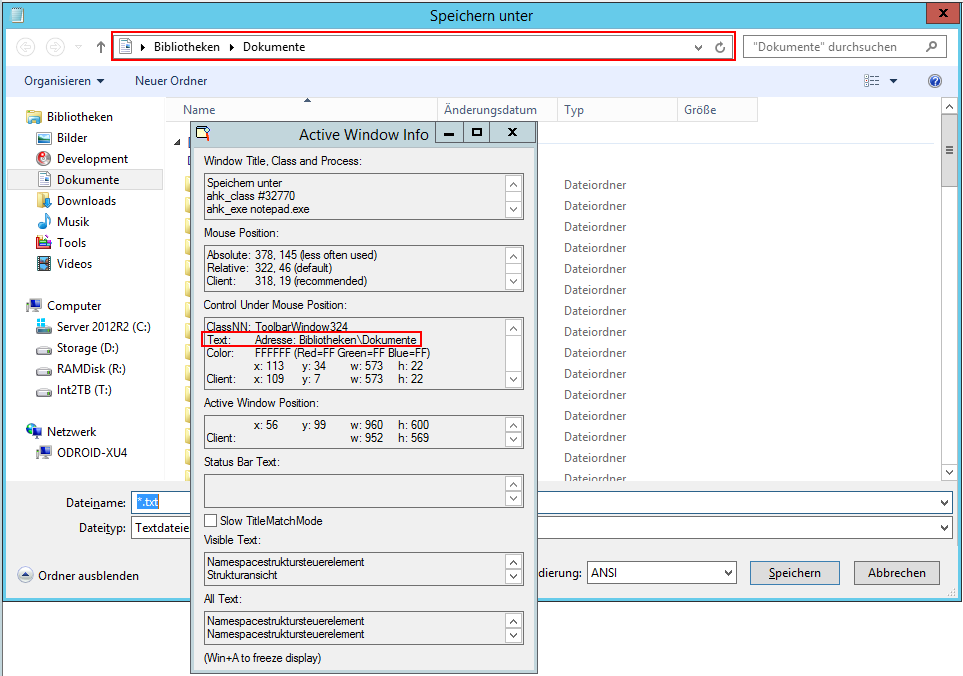Image resolution: width=963 pixels, height=676 pixels.
Task: Open the help question mark icon
Action: click(935, 81)
